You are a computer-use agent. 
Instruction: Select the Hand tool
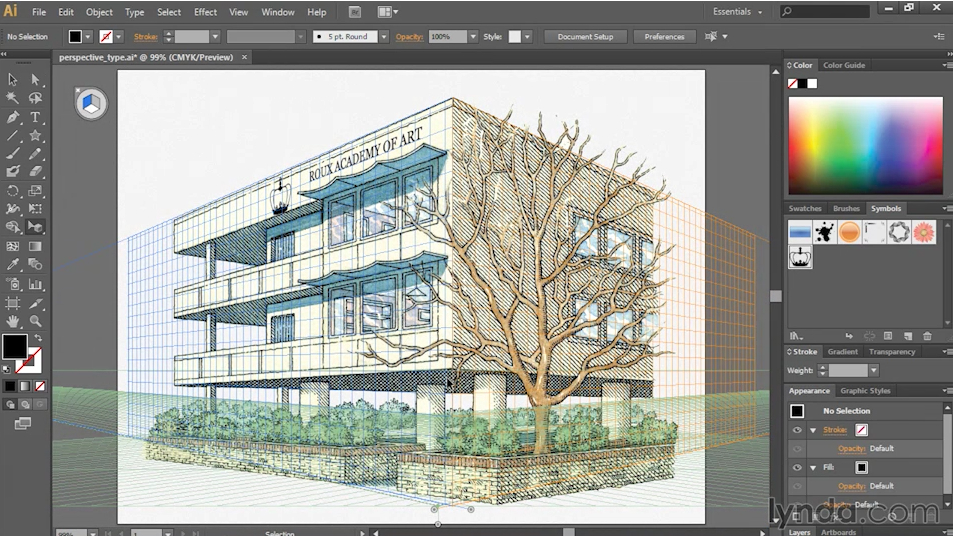tap(12, 321)
